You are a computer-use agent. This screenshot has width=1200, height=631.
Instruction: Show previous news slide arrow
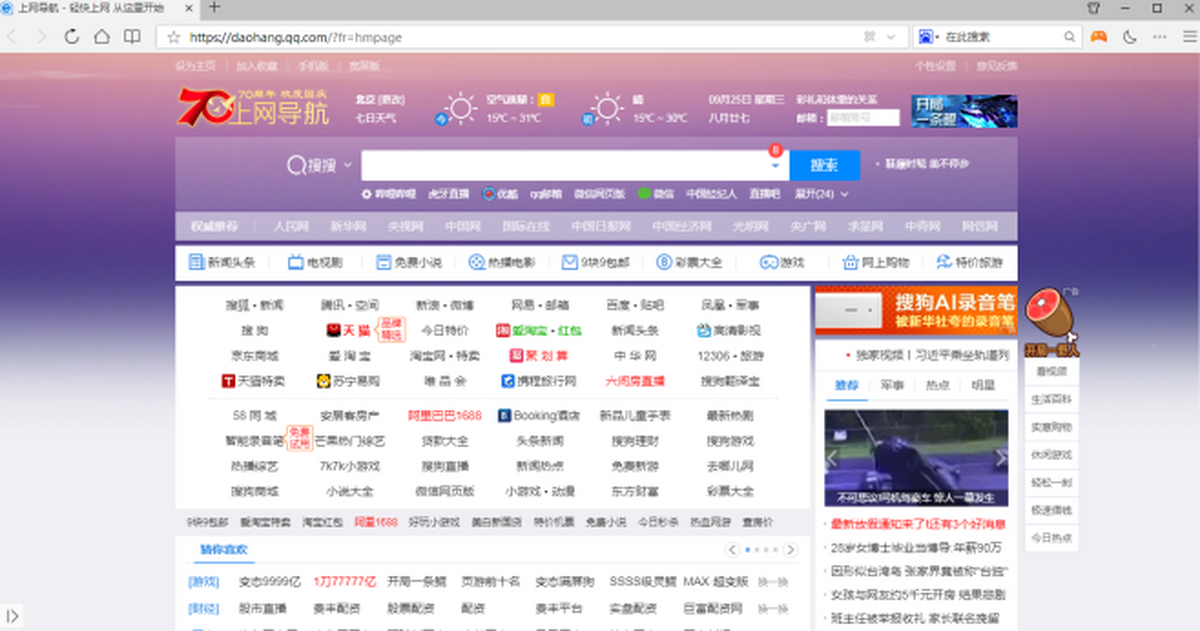click(832, 458)
